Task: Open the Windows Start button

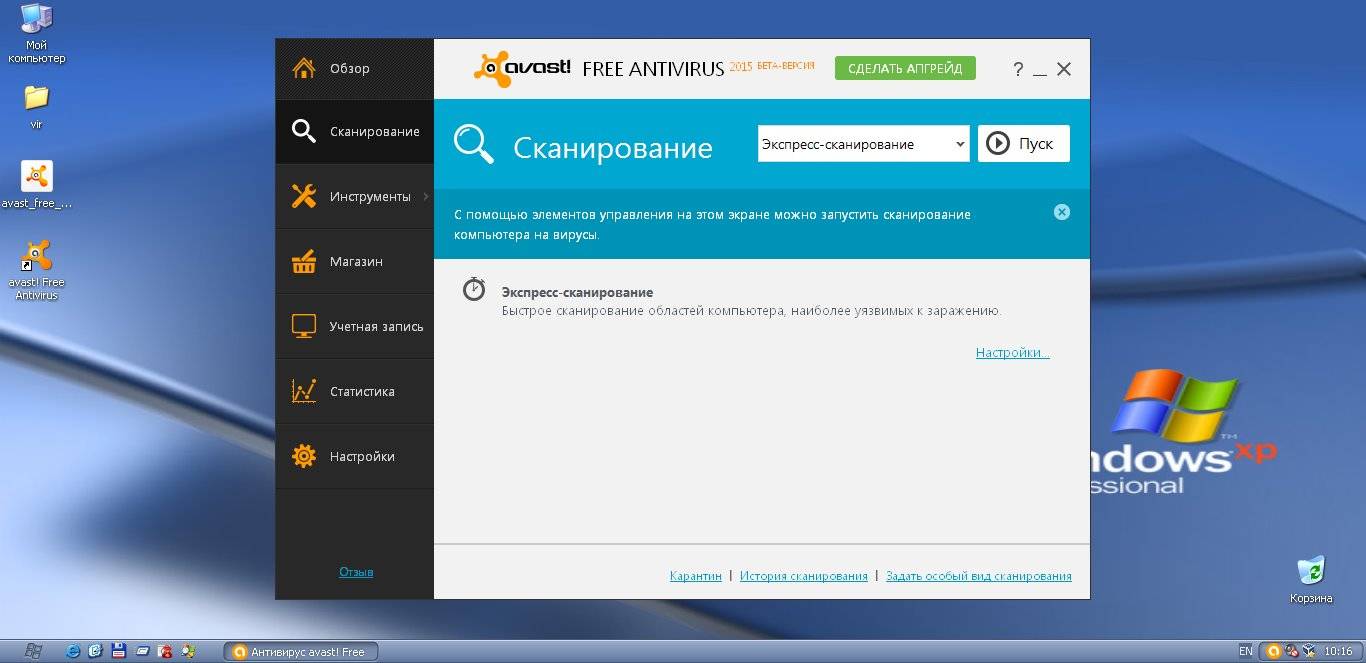Action: [x=32, y=651]
